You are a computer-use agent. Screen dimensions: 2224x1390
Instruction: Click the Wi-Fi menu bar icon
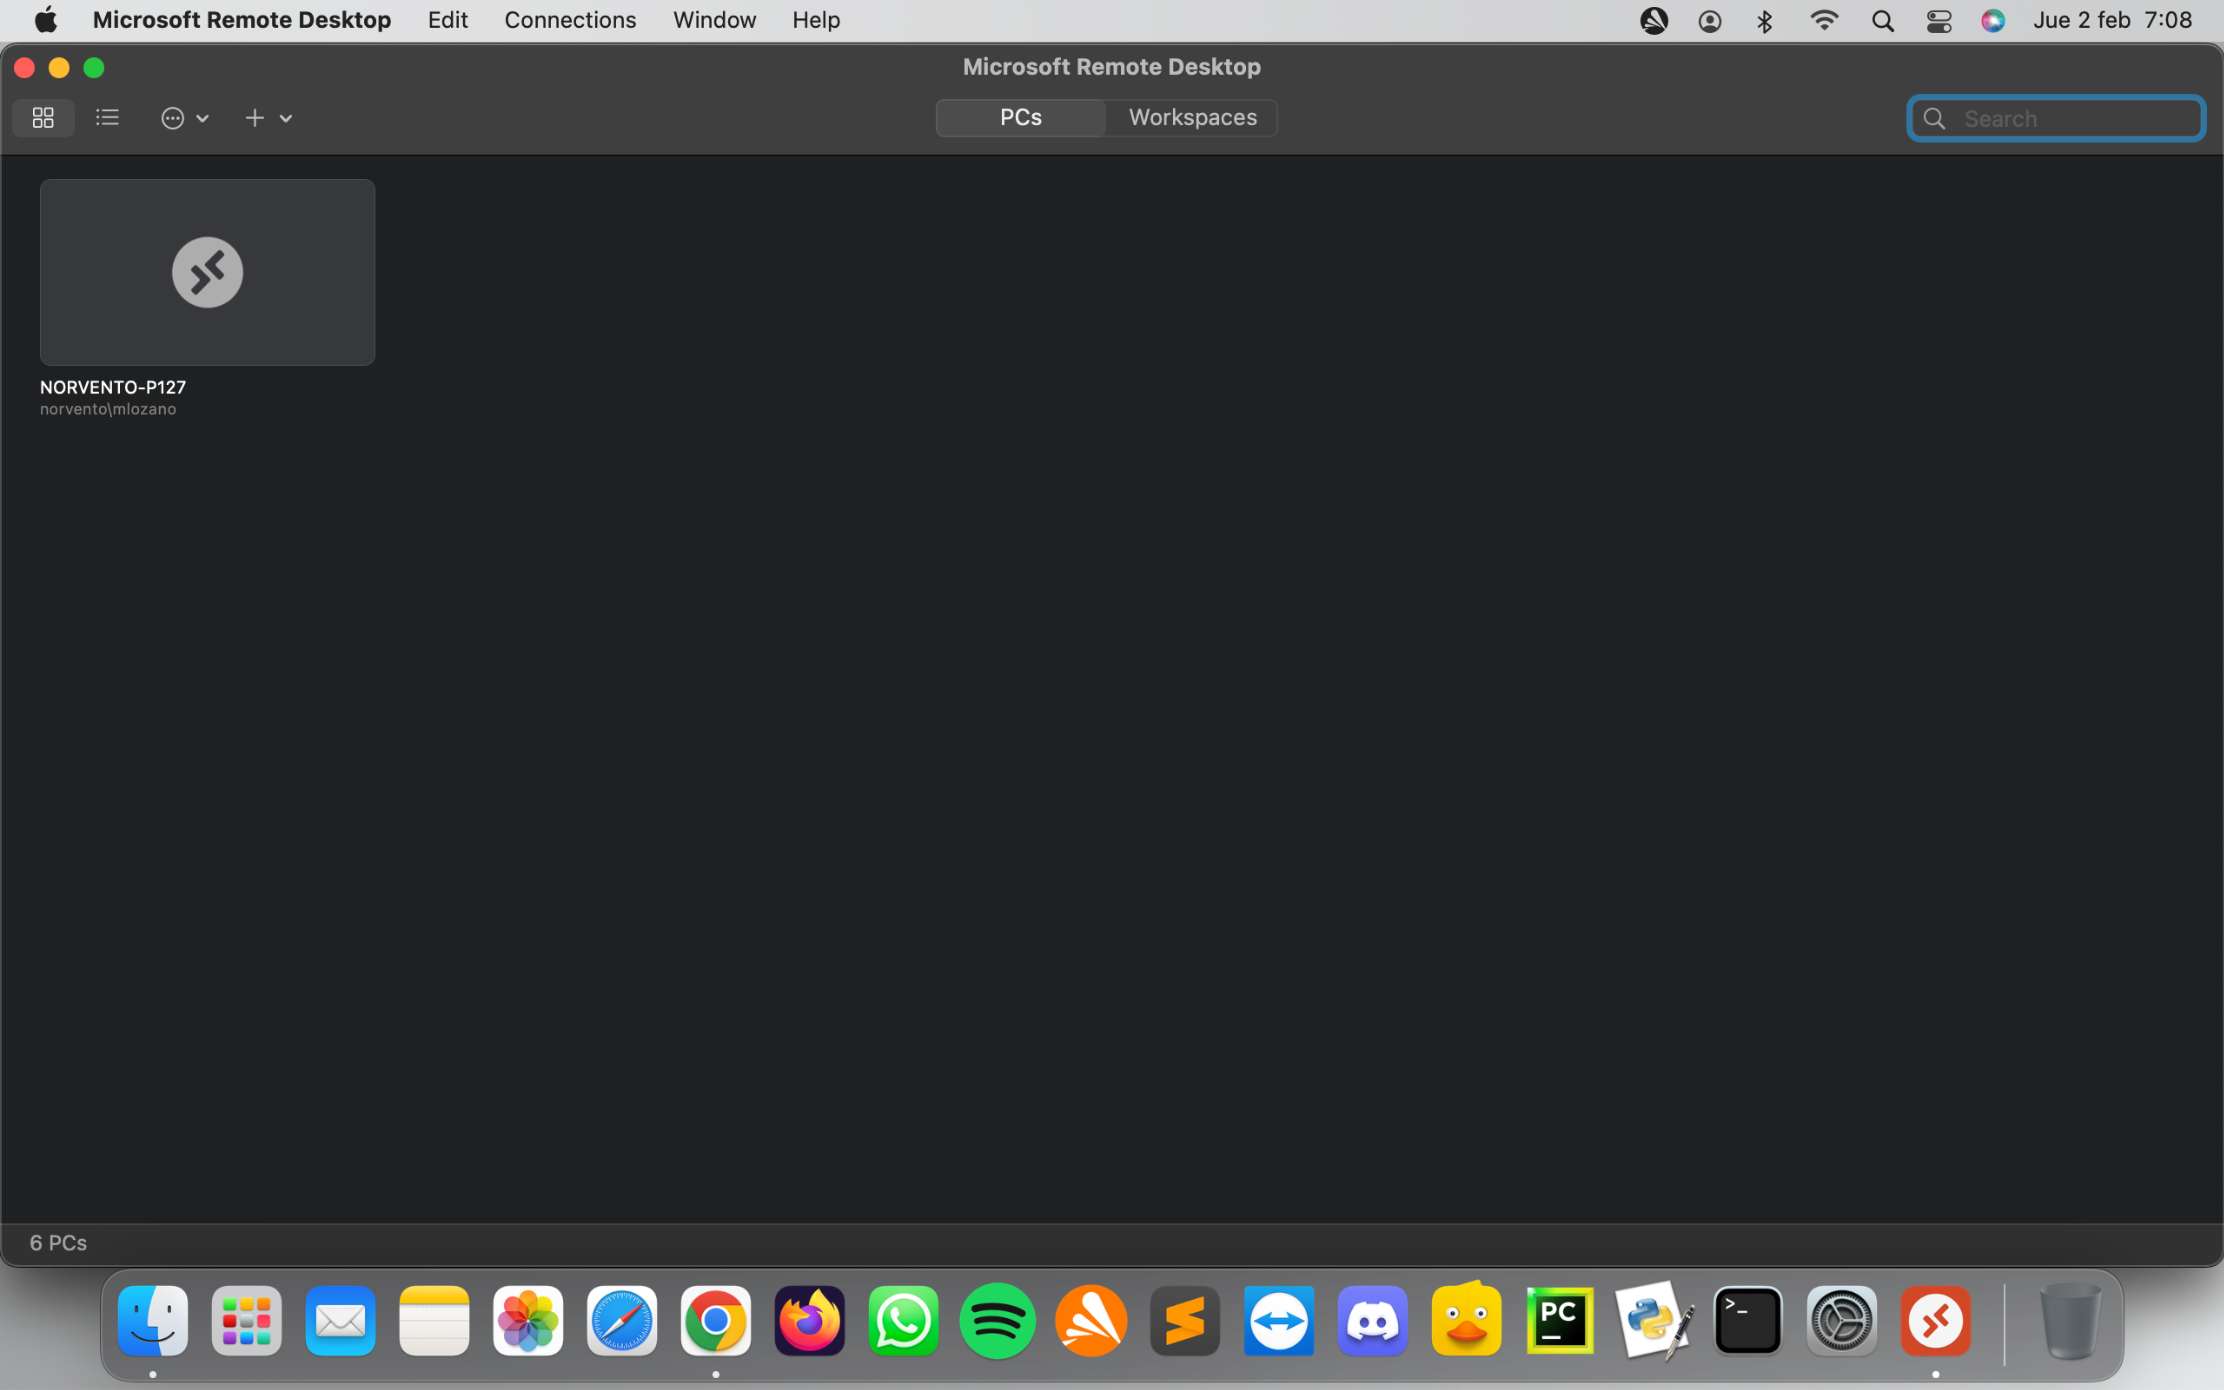(1824, 20)
